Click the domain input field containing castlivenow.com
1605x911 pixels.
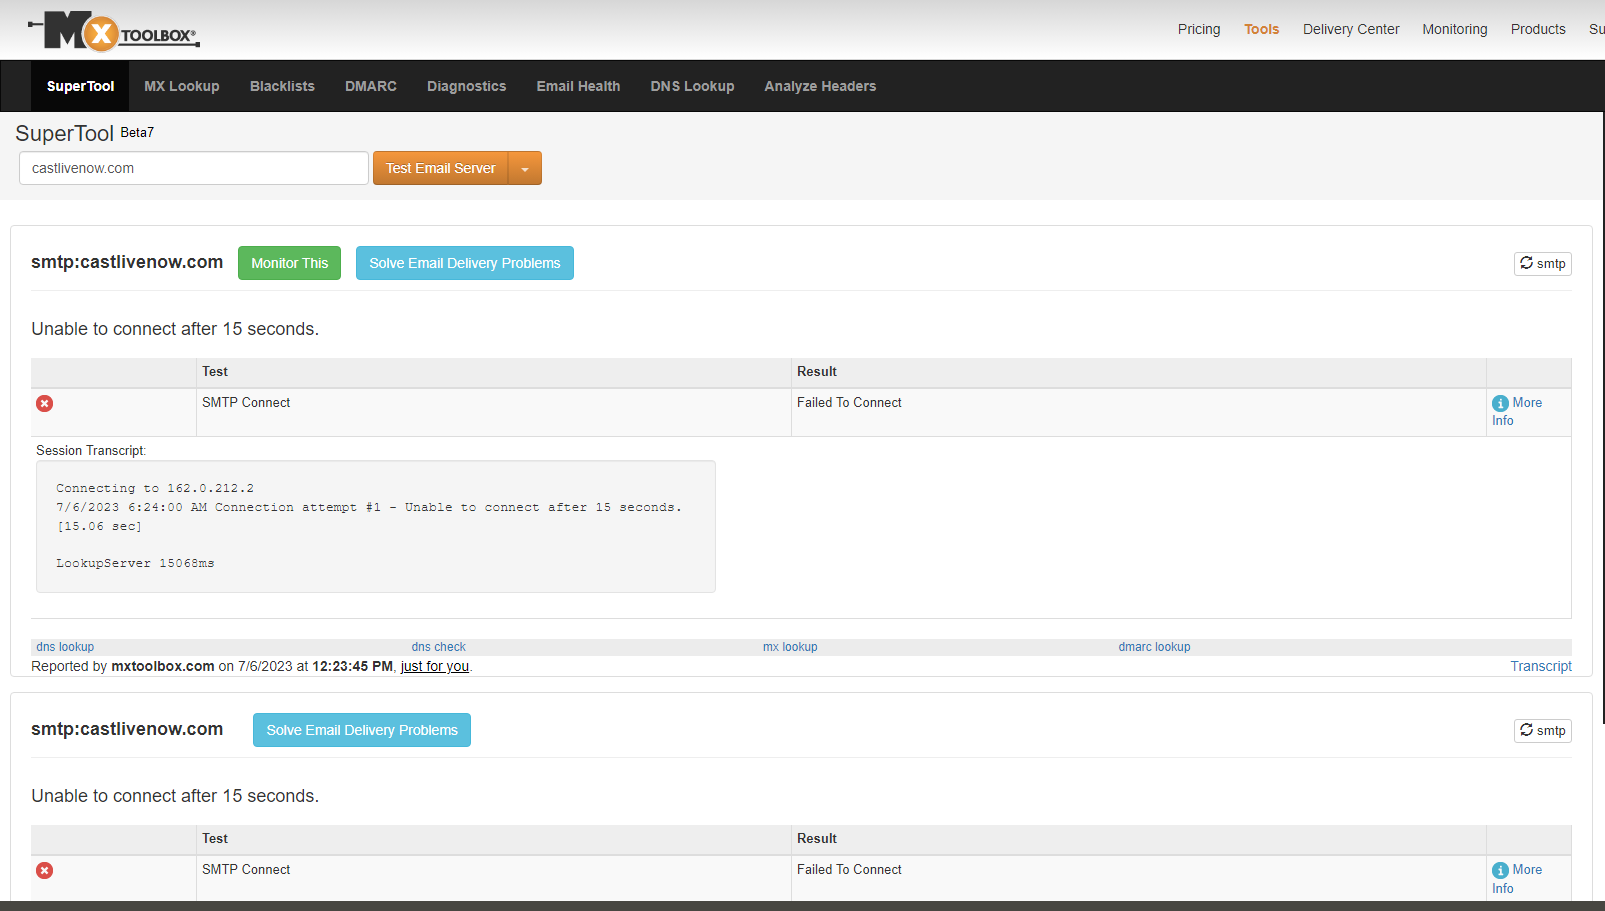(x=194, y=168)
